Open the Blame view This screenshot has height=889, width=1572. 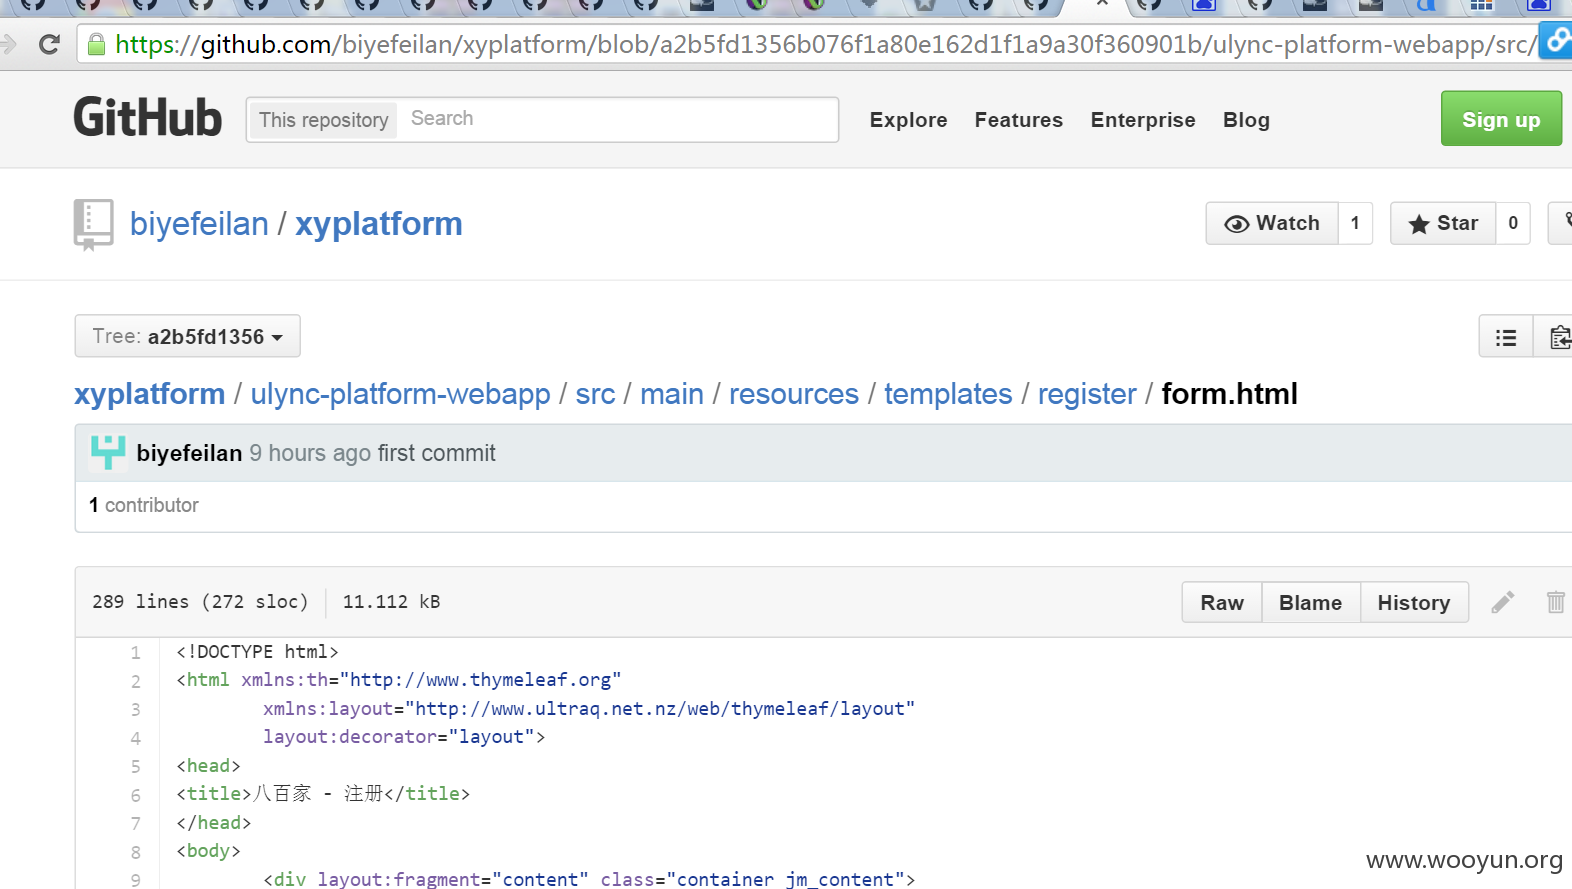[x=1310, y=602]
